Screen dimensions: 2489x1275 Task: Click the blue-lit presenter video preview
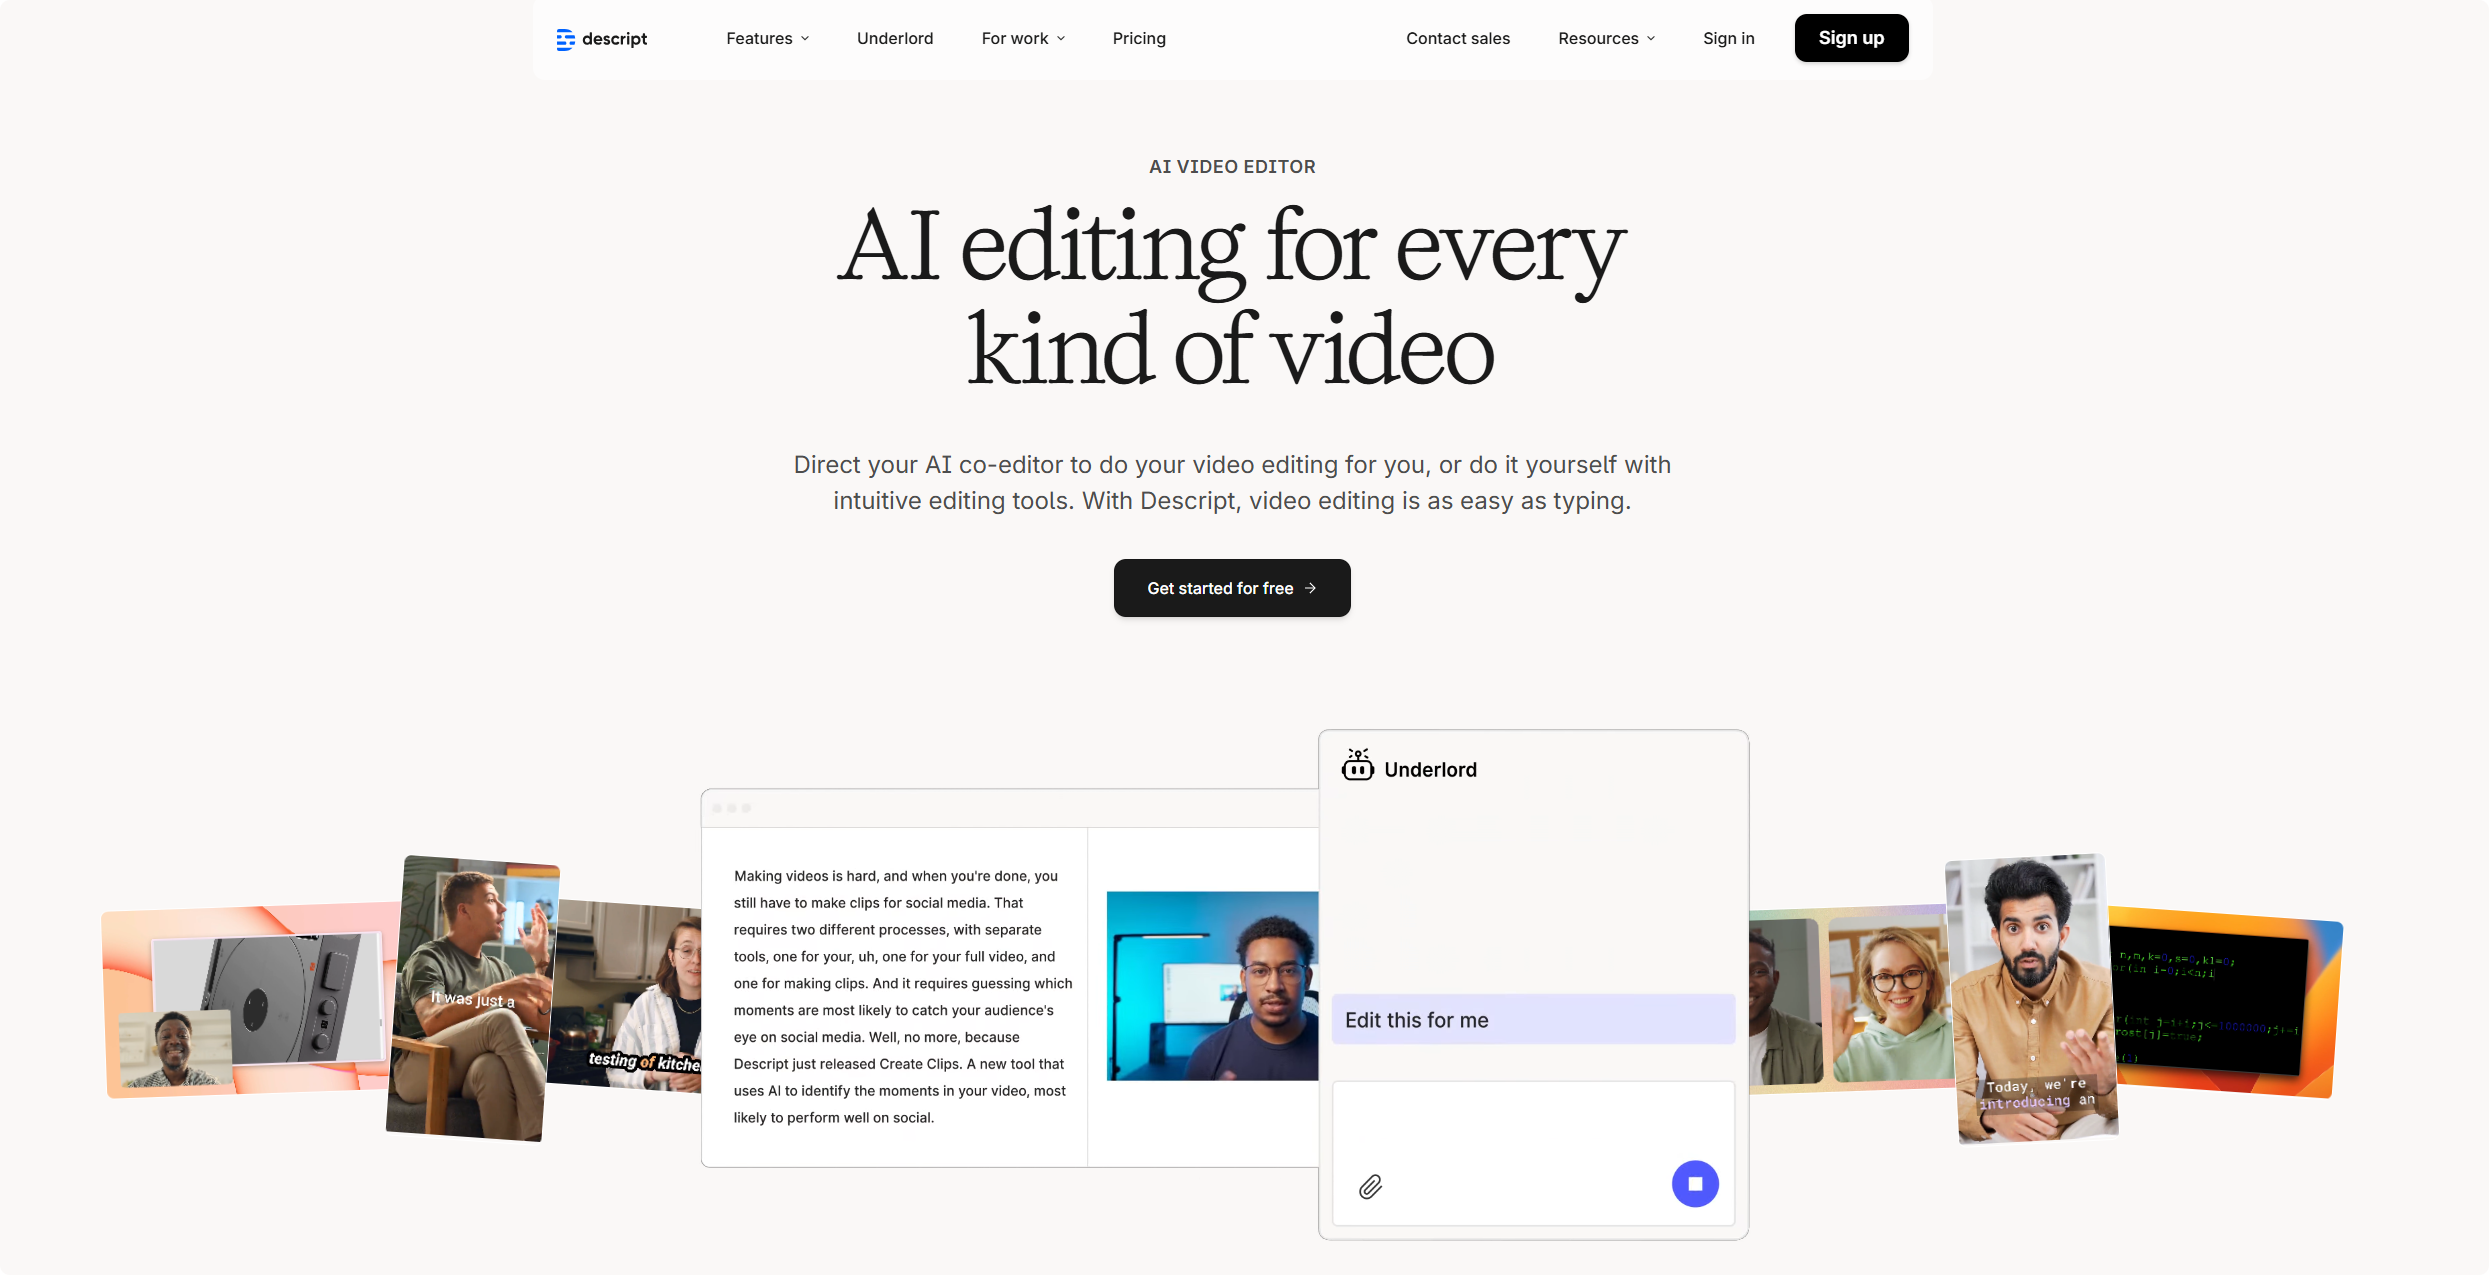pyautogui.click(x=1211, y=985)
